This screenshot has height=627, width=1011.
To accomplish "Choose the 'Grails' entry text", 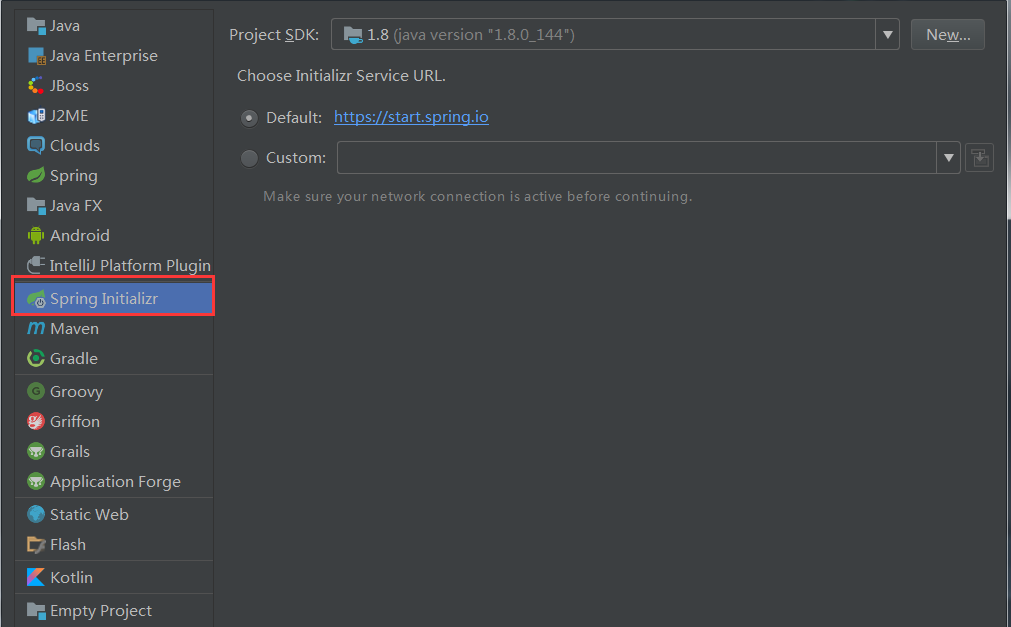I will point(70,452).
